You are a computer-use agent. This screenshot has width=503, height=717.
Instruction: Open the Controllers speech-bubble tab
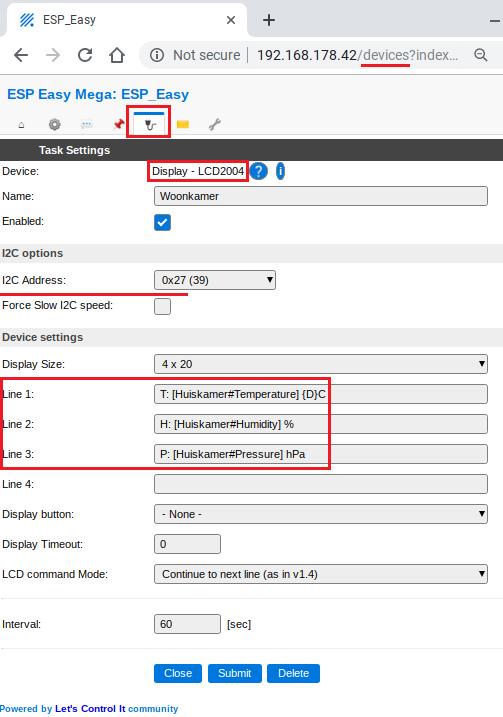(x=86, y=124)
